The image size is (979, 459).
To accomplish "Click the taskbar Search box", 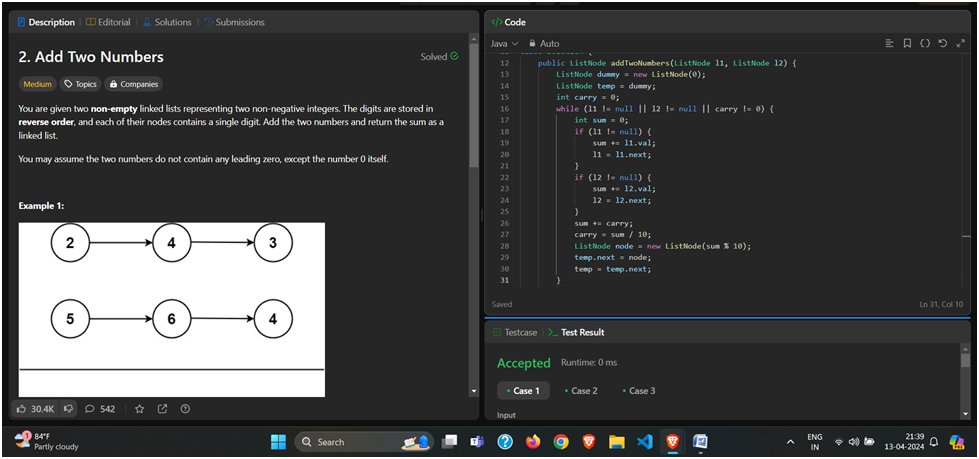I will point(365,442).
